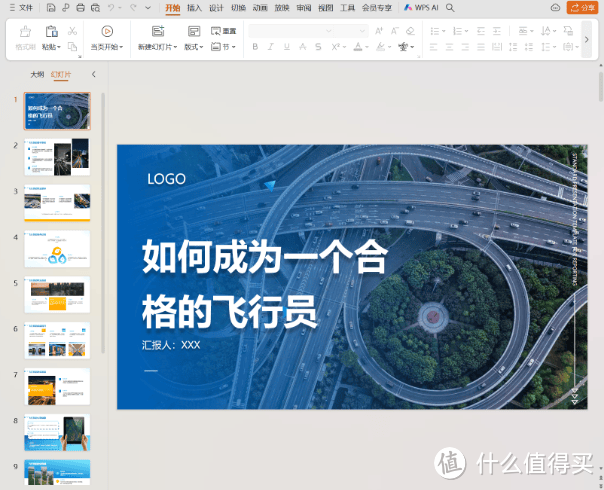Select slide 2 thumbnail
This screenshot has width=604, height=490.
[x=57, y=157]
